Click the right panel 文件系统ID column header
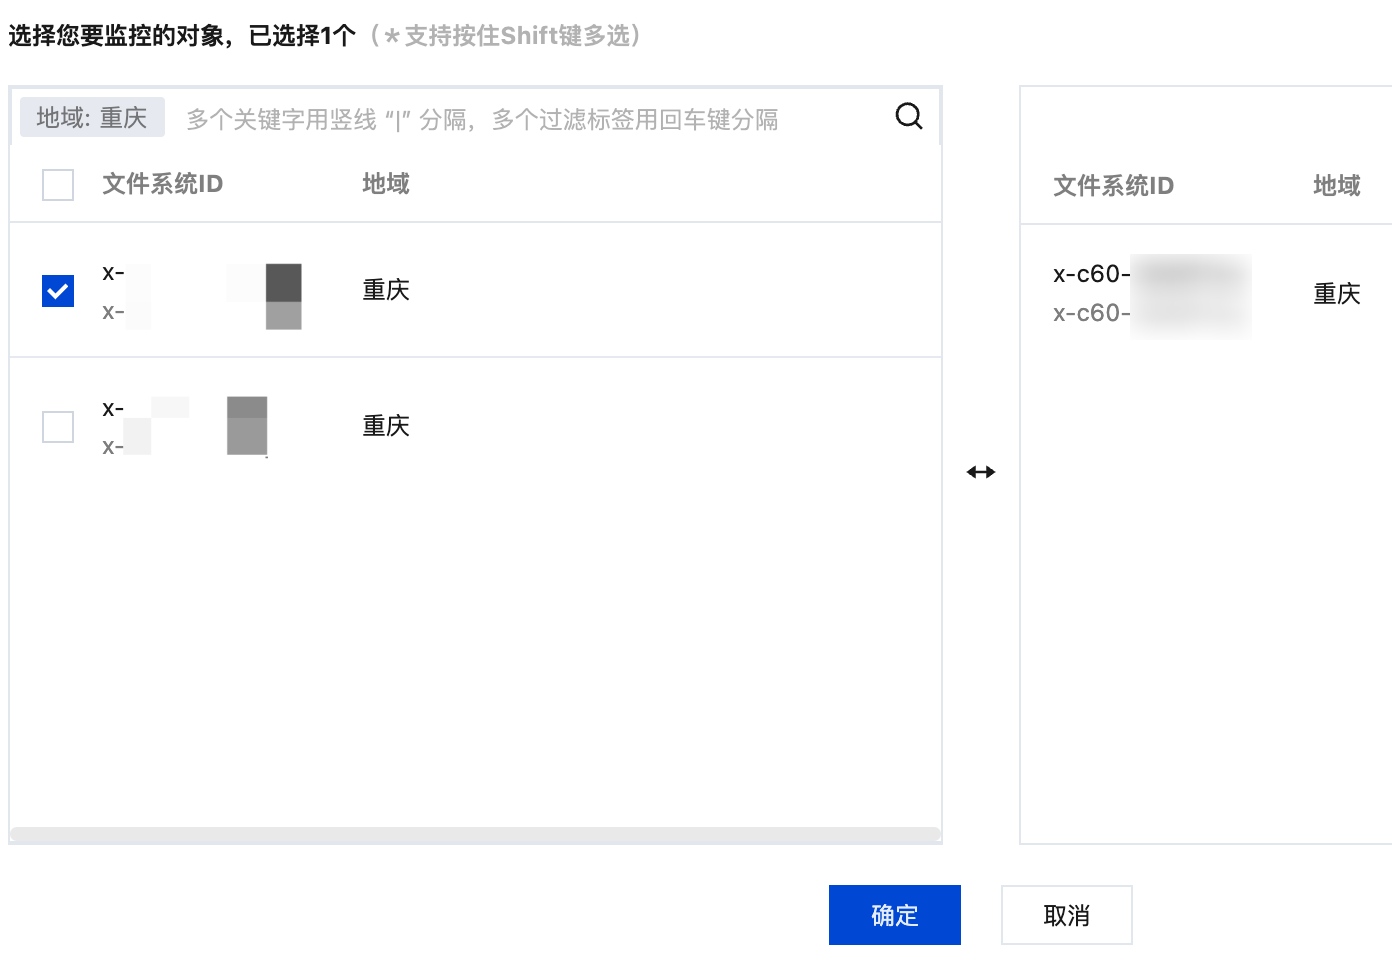This screenshot has width=1392, height=964. pos(1113,186)
